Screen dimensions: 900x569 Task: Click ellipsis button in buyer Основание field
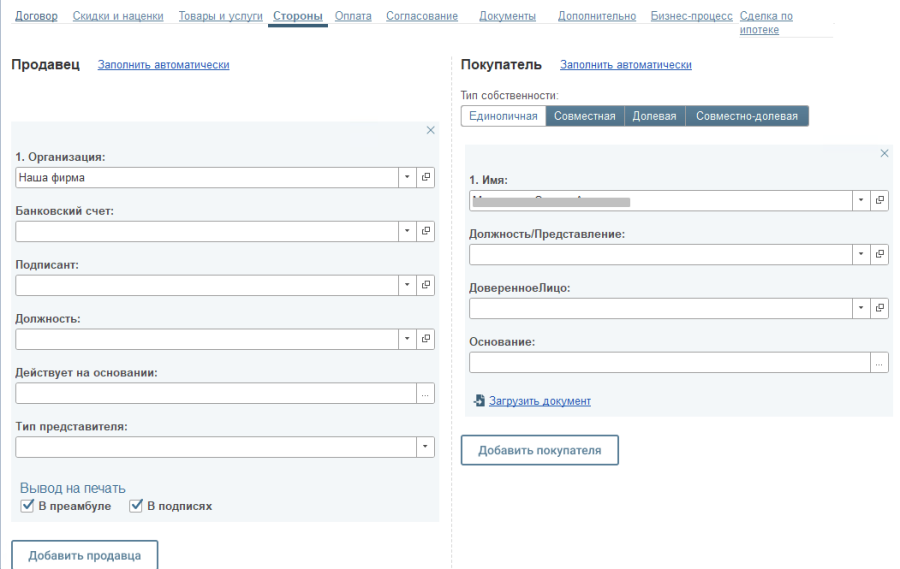click(880, 363)
